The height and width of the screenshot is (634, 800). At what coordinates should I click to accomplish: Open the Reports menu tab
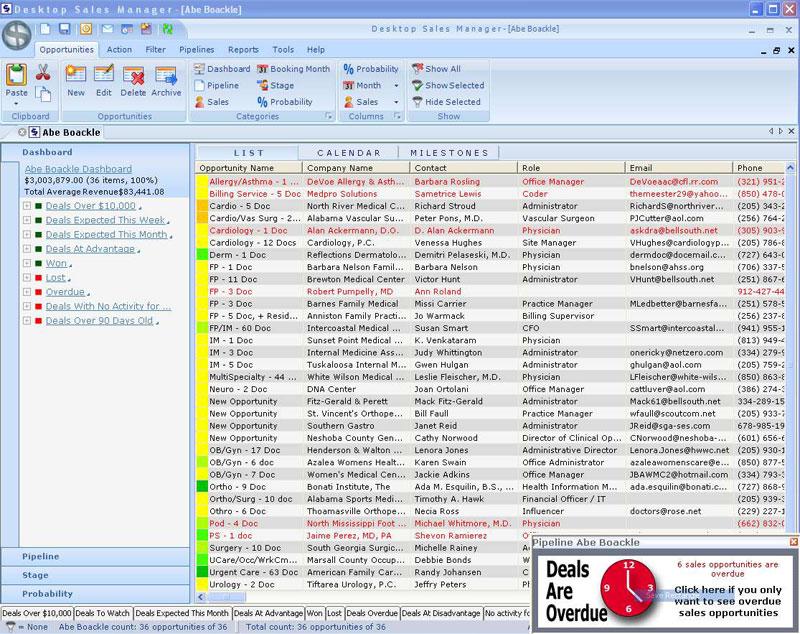[243, 49]
